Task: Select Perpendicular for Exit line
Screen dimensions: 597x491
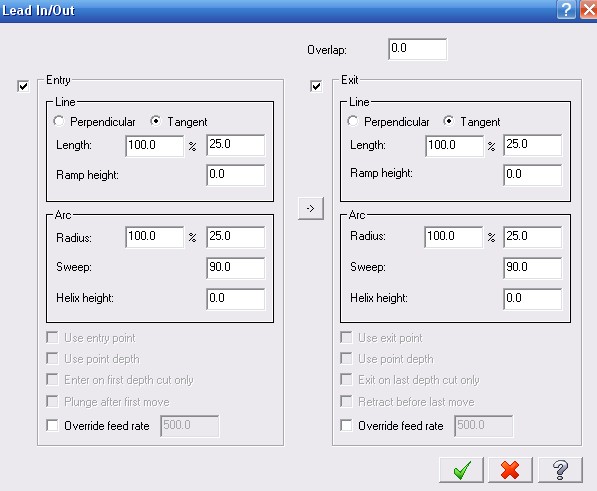Action: [x=353, y=121]
